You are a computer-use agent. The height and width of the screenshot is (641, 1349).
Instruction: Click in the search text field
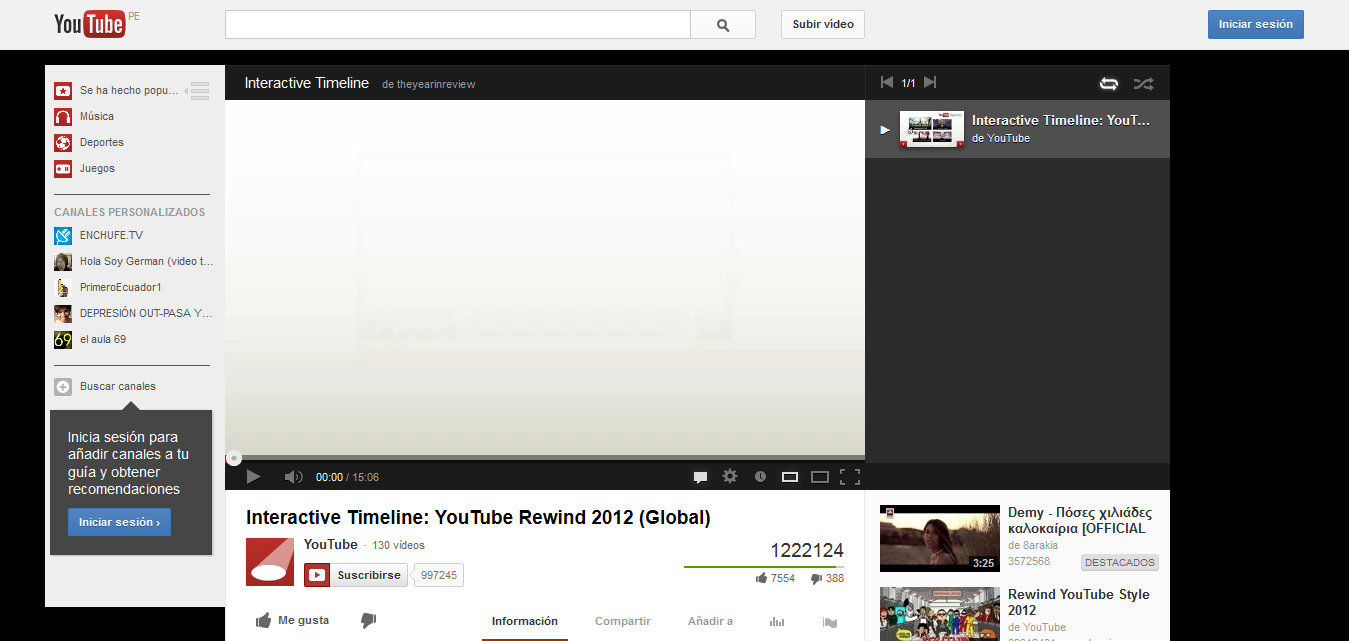click(x=458, y=25)
